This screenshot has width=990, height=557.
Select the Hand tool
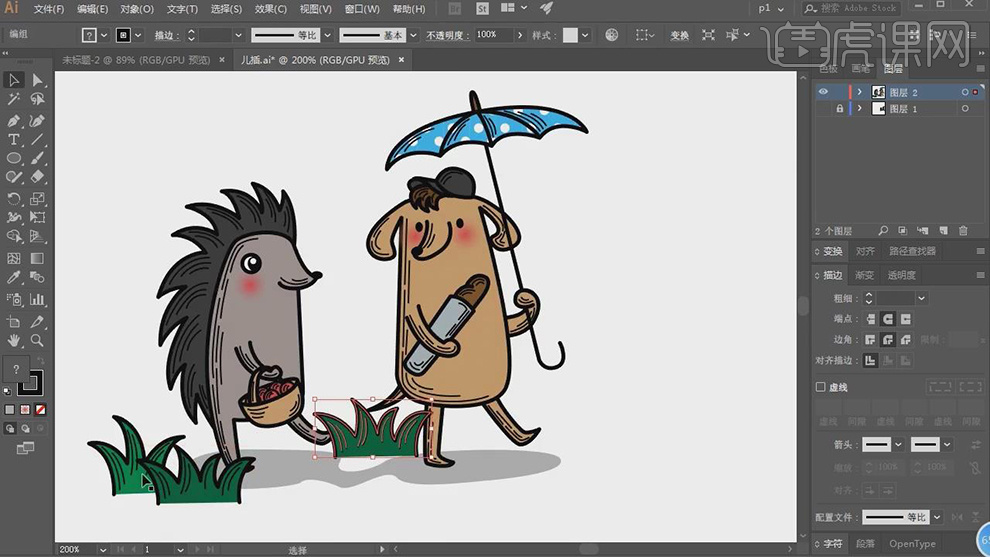pos(14,341)
